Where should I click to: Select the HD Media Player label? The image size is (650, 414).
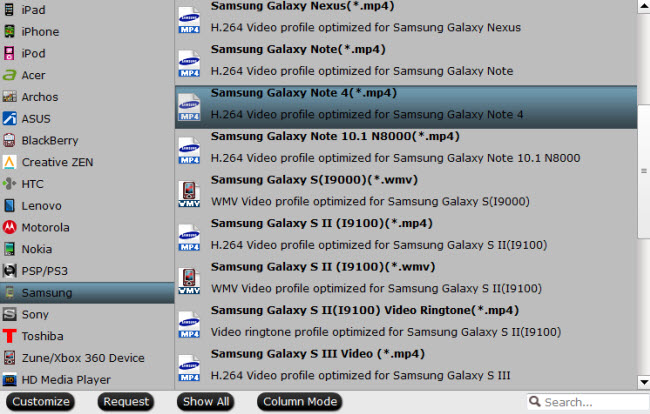click(x=66, y=380)
